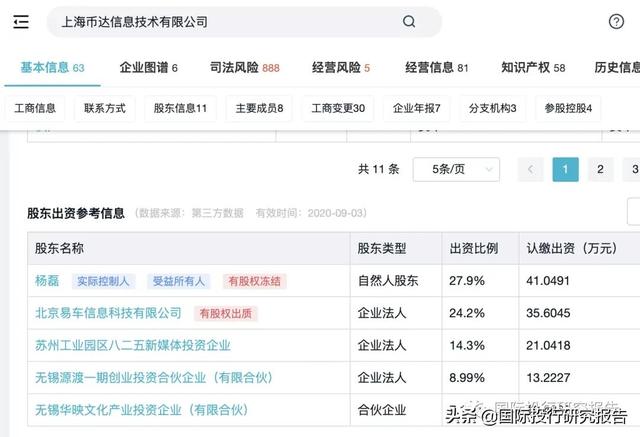The height and width of the screenshot is (437, 640).
Task: Go to pagination page 3
Action: (633, 169)
